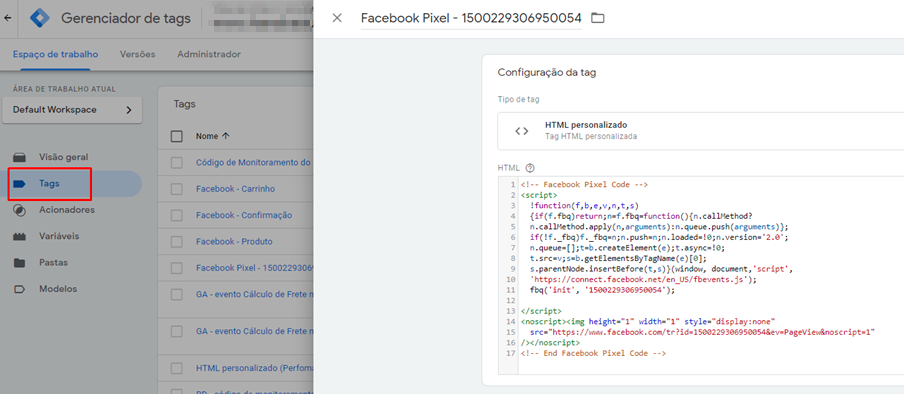Click the Visão geral briefcase icon
Viewport: 904px width, 394px height.
point(20,157)
